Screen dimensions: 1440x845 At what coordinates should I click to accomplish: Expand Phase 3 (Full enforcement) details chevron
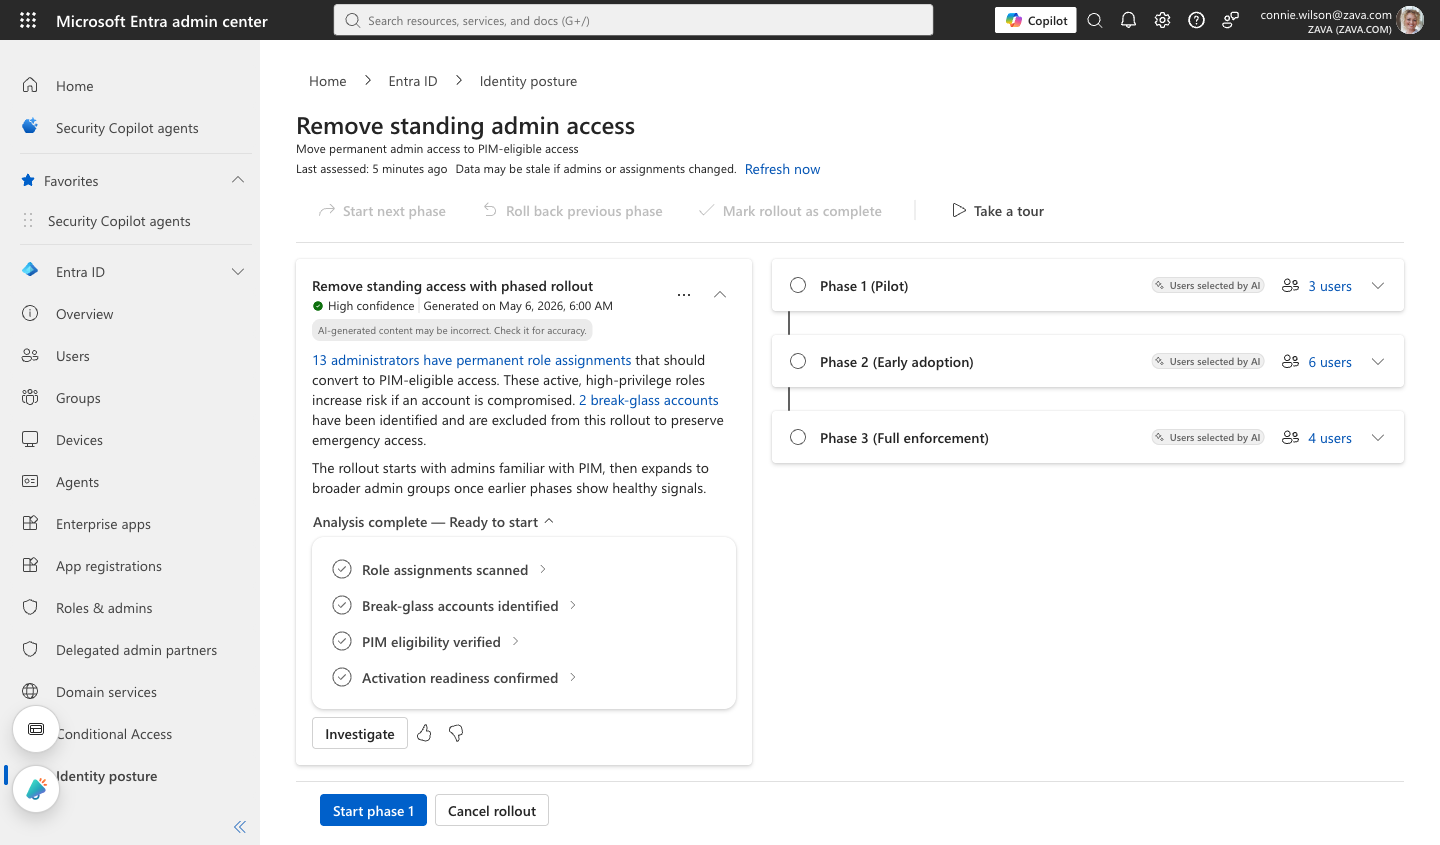tap(1378, 438)
